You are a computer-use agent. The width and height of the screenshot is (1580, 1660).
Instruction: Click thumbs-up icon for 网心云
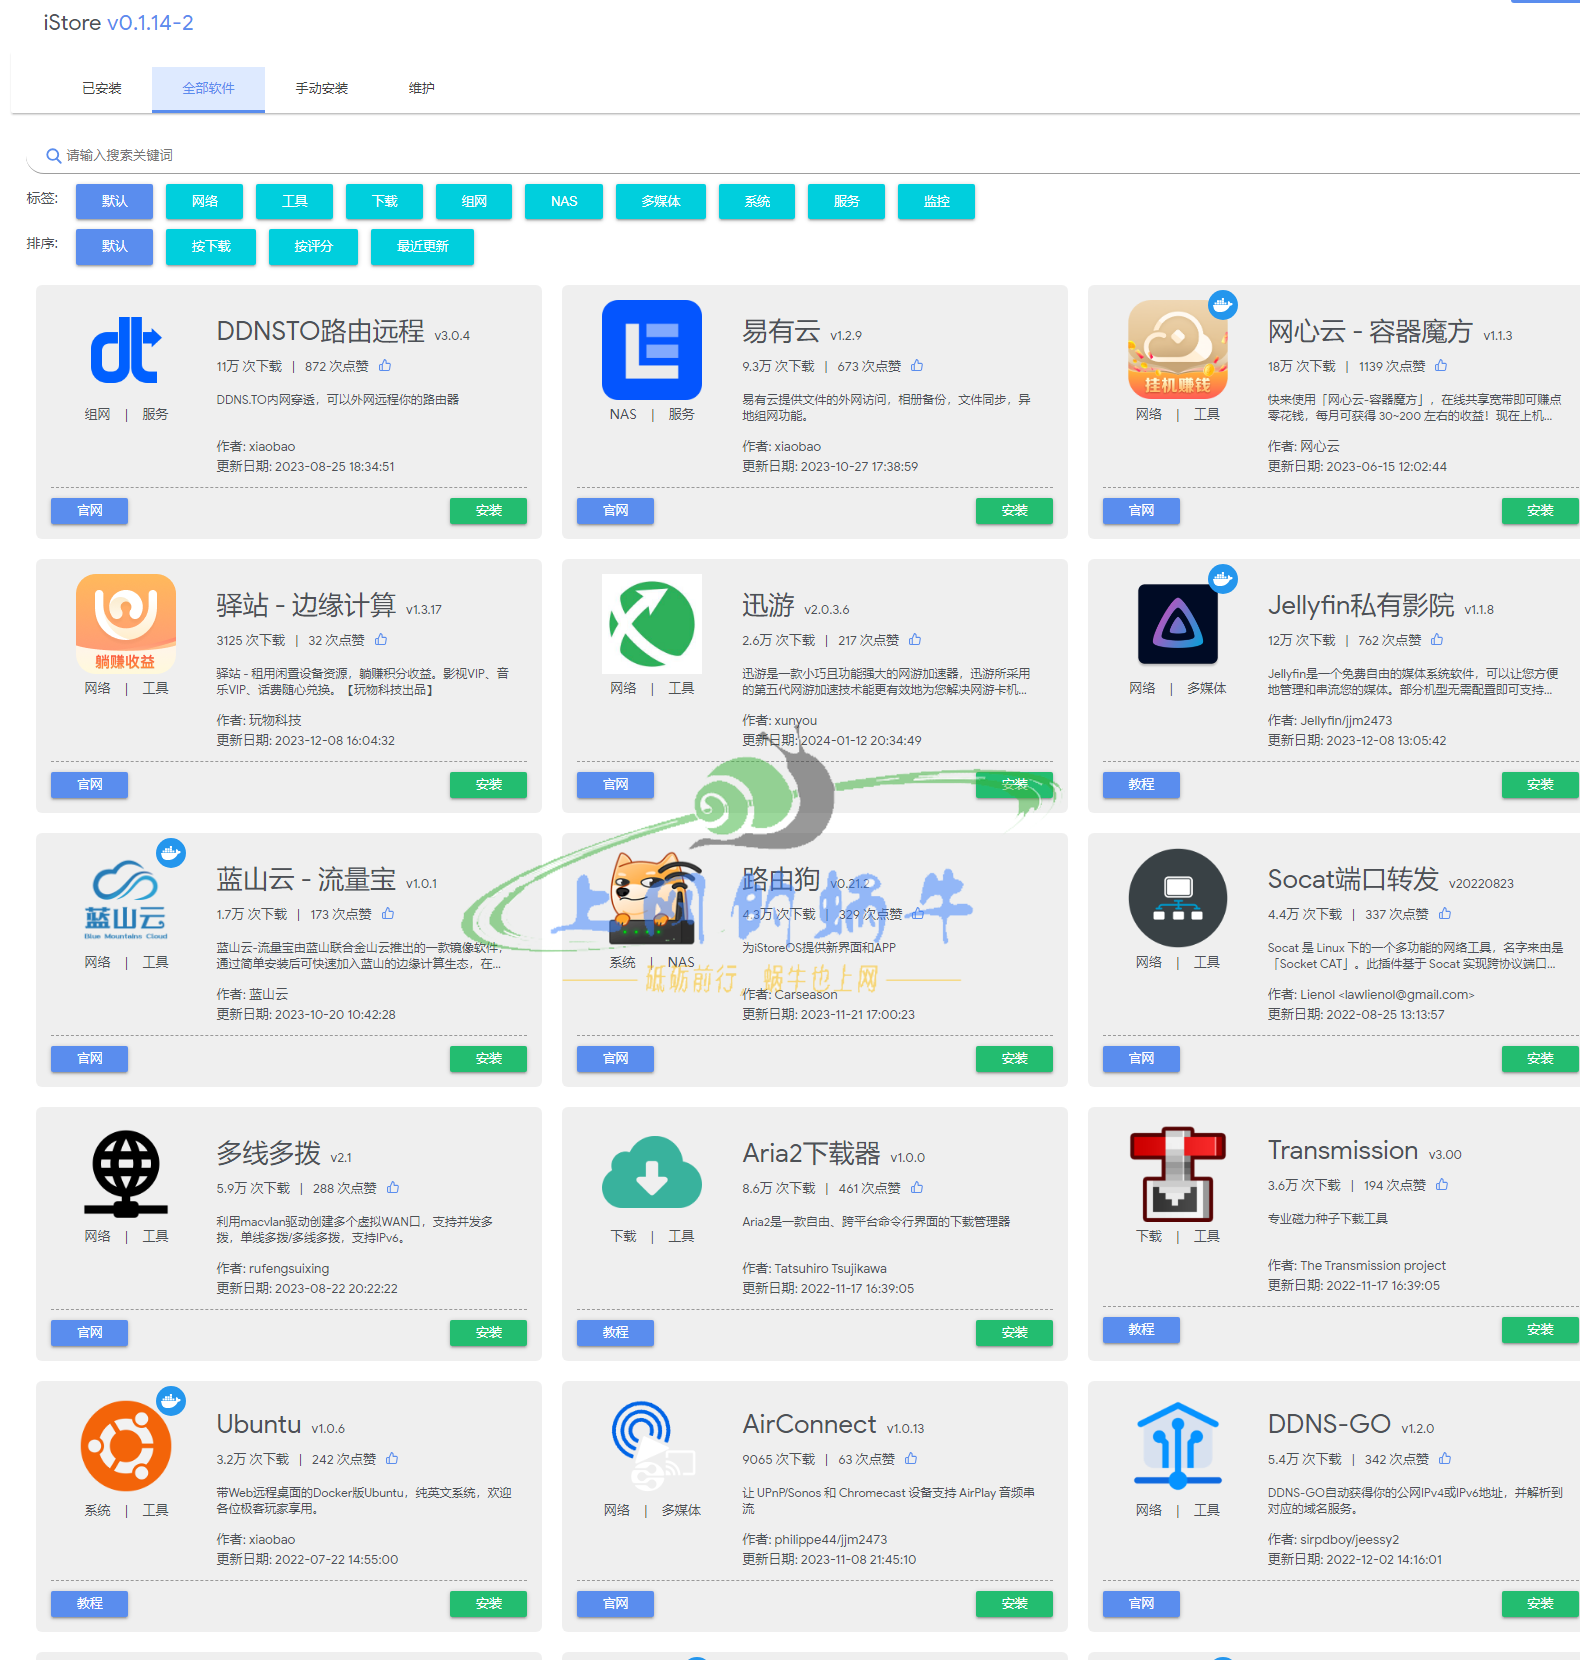pyautogui.click(x=1441, y=366)
